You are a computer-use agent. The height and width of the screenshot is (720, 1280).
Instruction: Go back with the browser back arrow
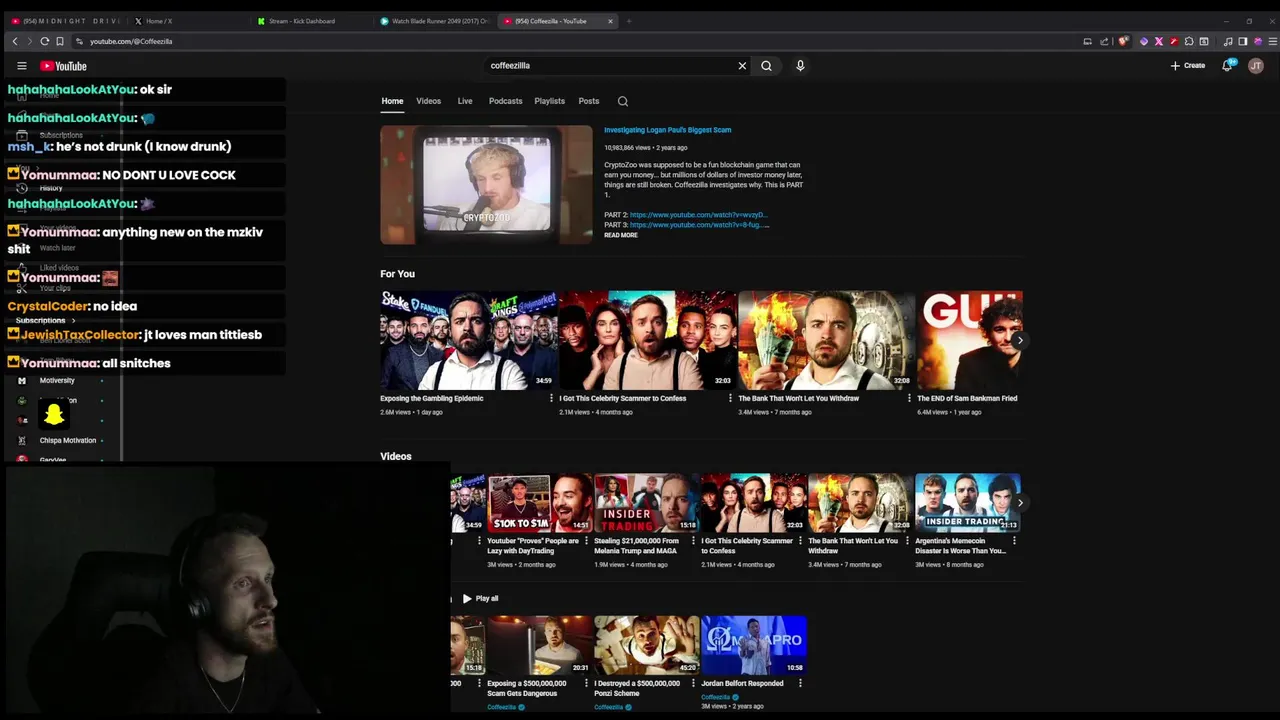point(15,41)
